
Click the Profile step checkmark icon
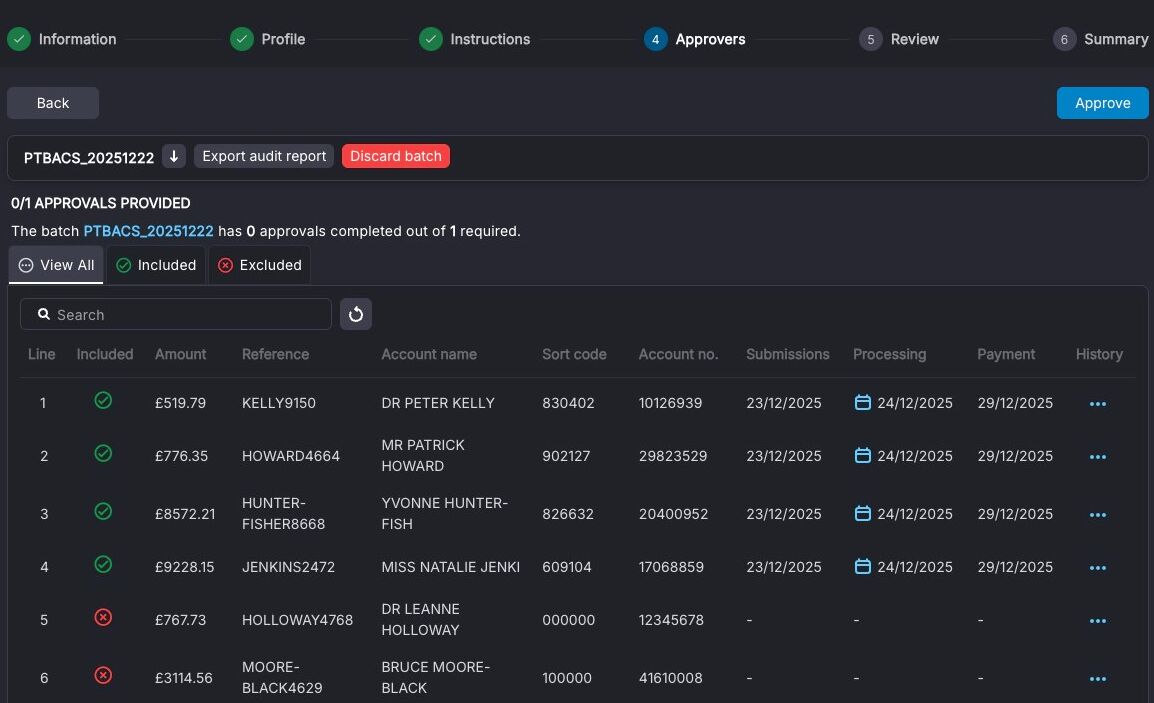[241, 39]
